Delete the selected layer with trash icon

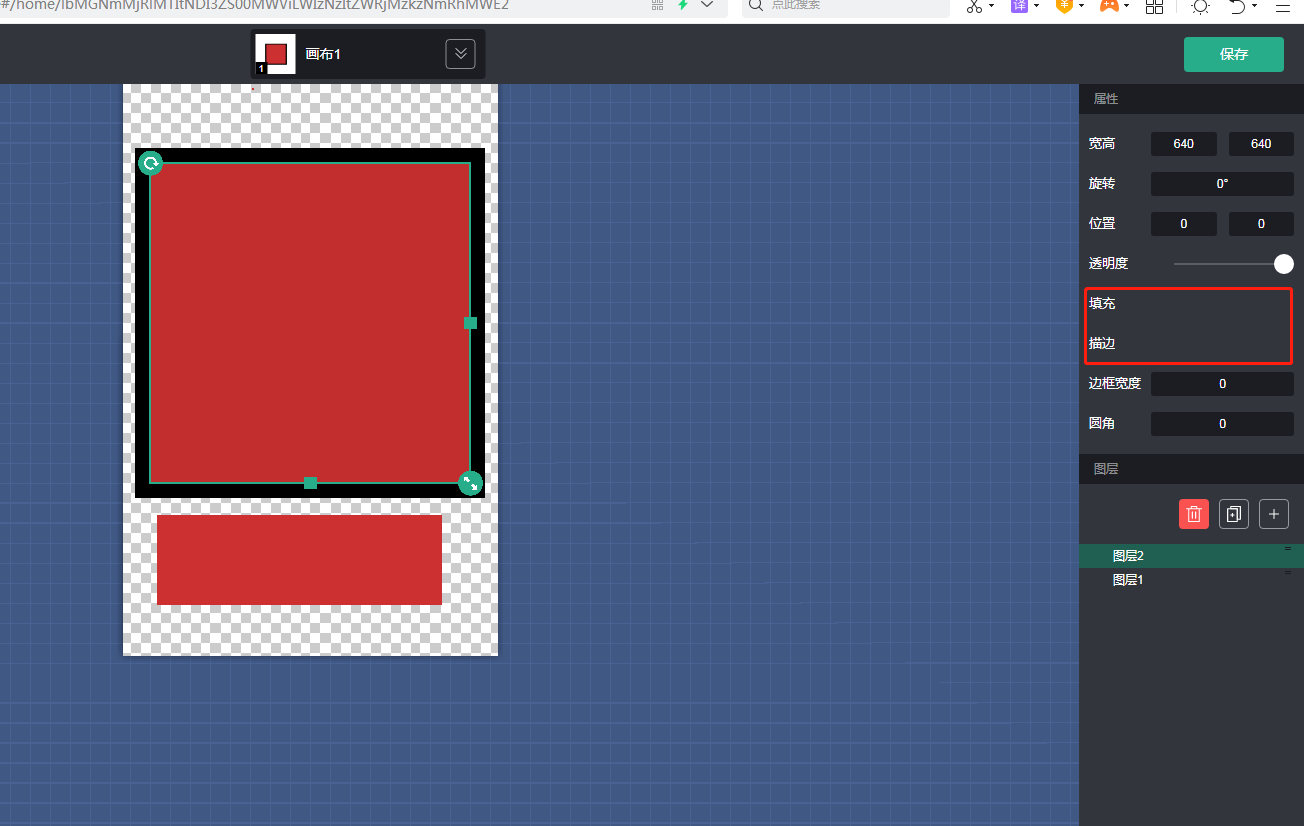(x=1193, y=514)
